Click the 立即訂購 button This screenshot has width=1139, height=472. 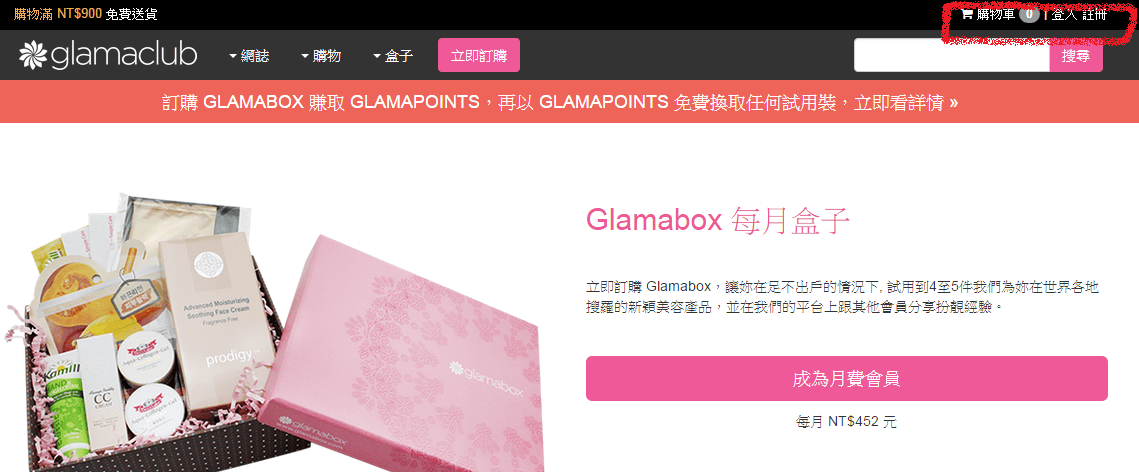(x=479, y=55)
